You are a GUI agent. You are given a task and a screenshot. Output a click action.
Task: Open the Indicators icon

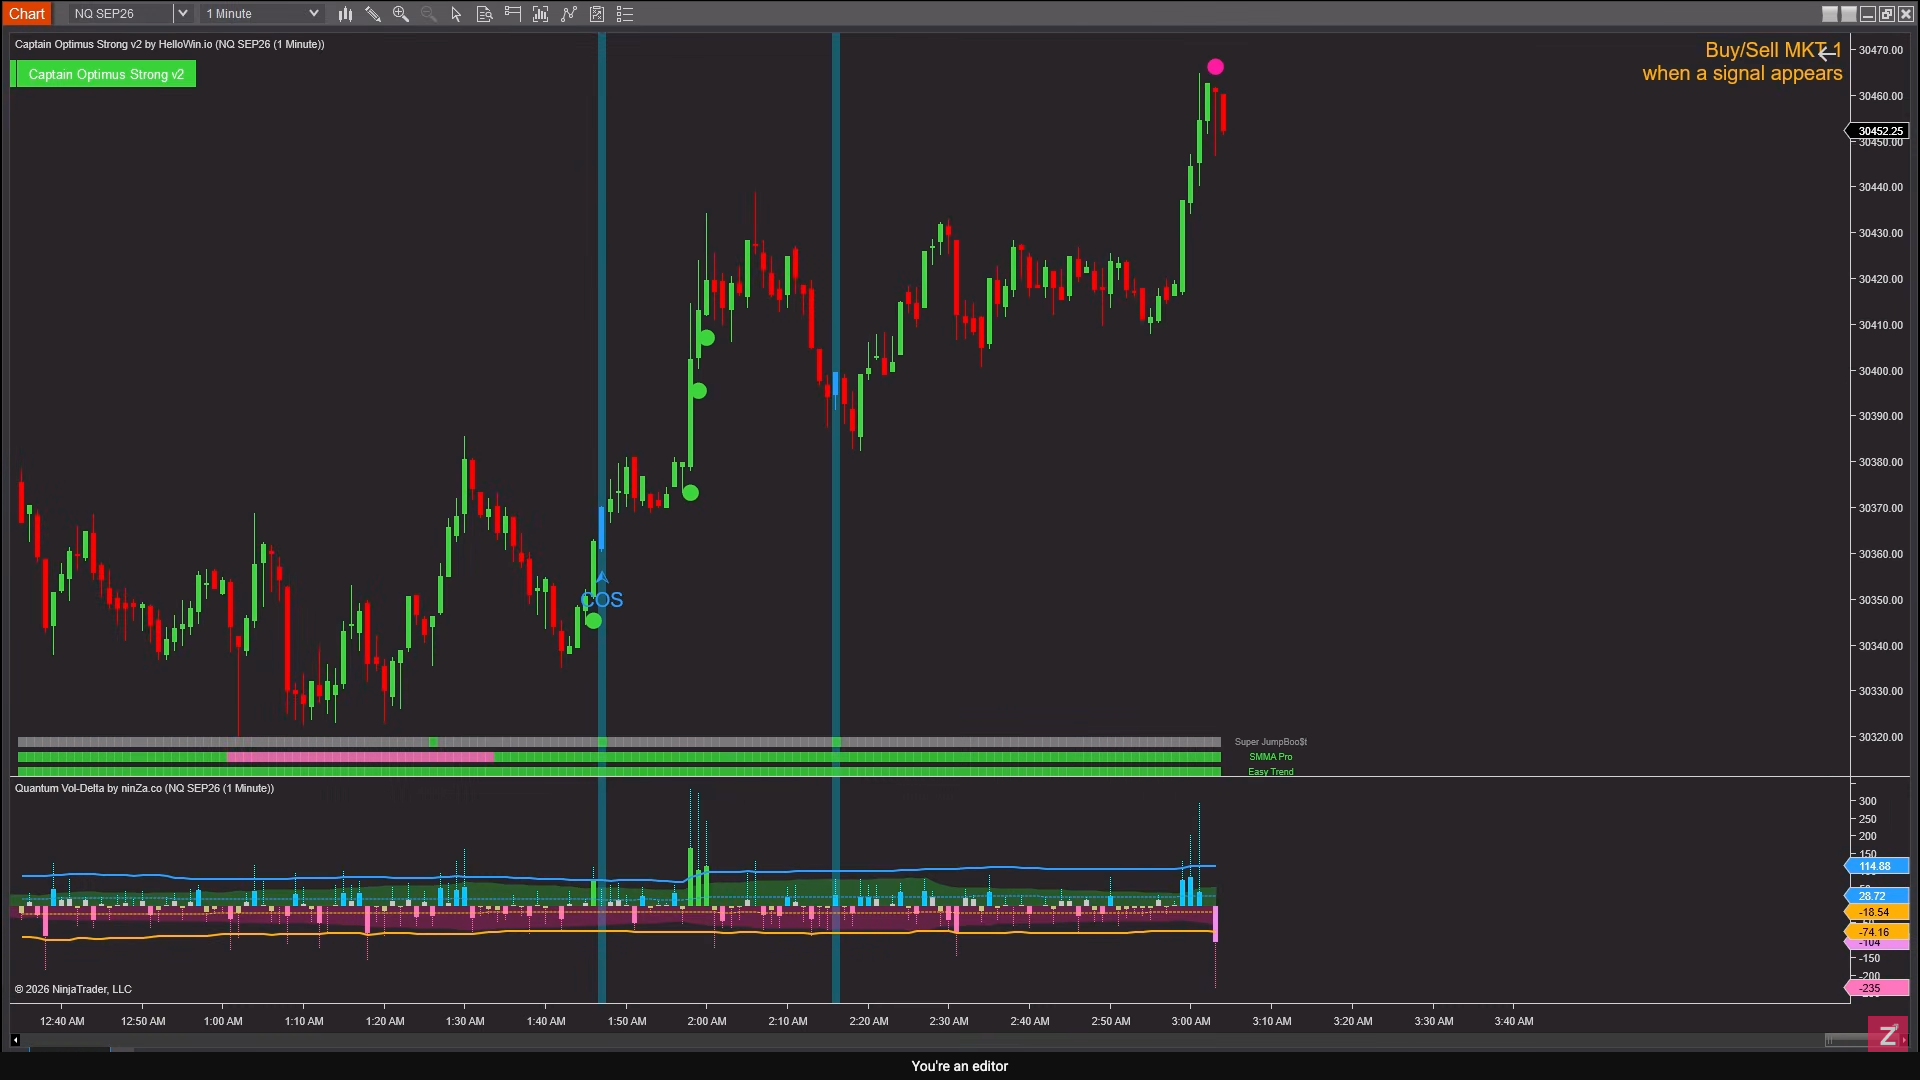[x=569, y=14]
